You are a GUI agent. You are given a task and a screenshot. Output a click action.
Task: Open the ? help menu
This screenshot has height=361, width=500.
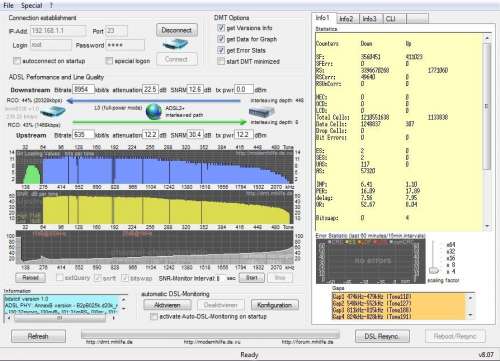pos(51,5)
